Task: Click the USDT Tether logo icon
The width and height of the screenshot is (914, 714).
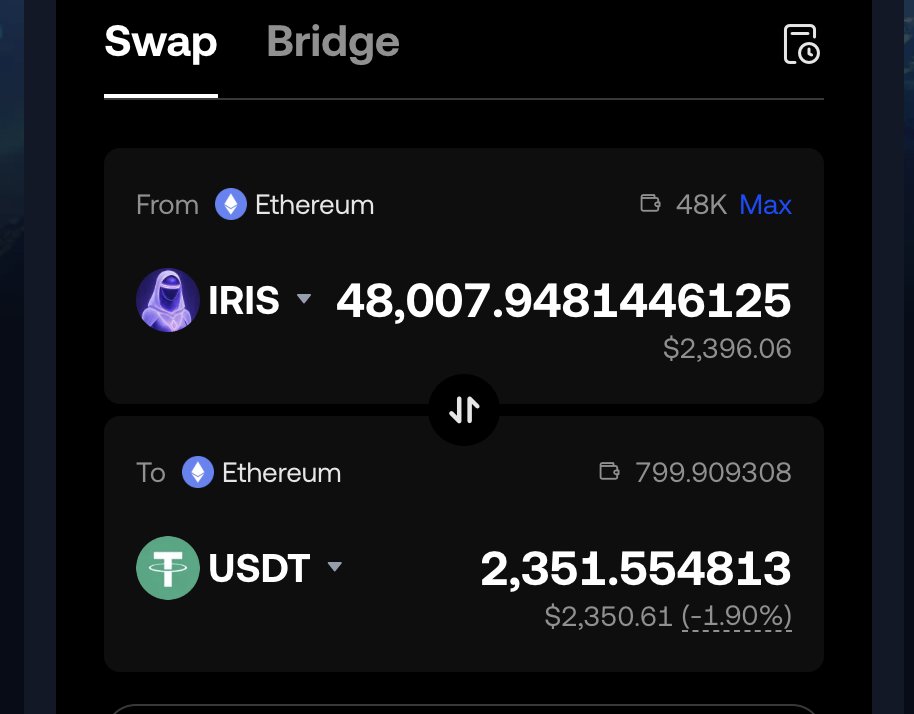Action: pos(168,568)
